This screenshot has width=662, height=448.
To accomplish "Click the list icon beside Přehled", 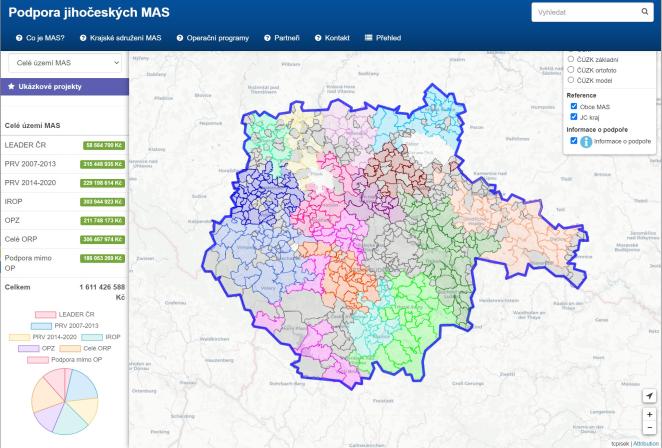I will (369, 38).
